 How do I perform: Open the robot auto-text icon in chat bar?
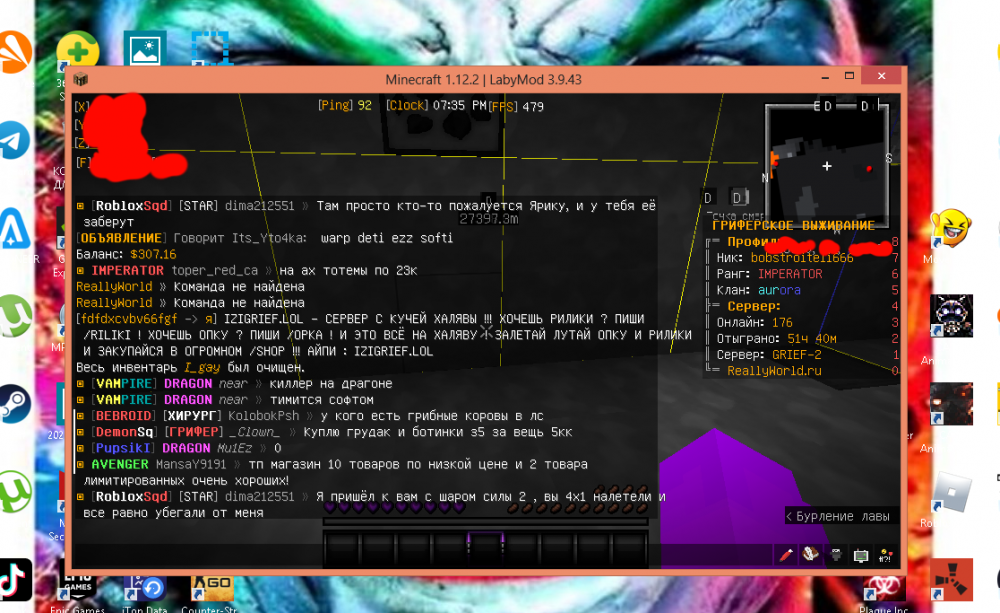point(861,556)
